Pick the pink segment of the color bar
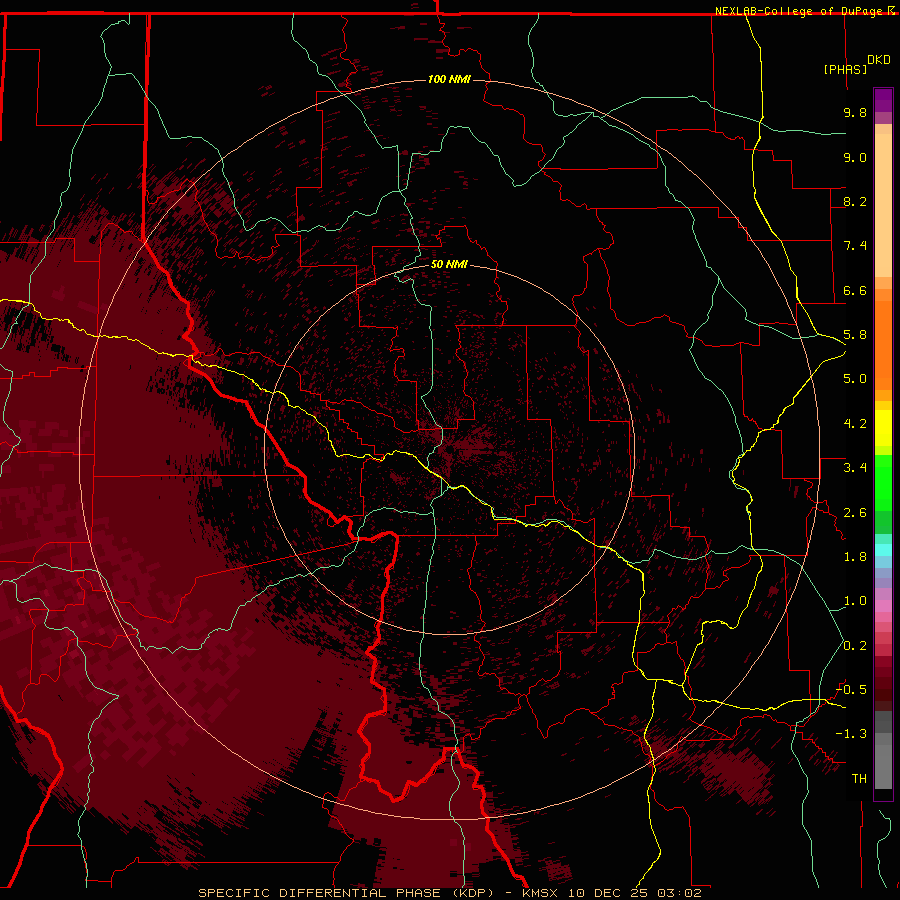The width and height of the screenshot is (900, 900). [883, 606]
